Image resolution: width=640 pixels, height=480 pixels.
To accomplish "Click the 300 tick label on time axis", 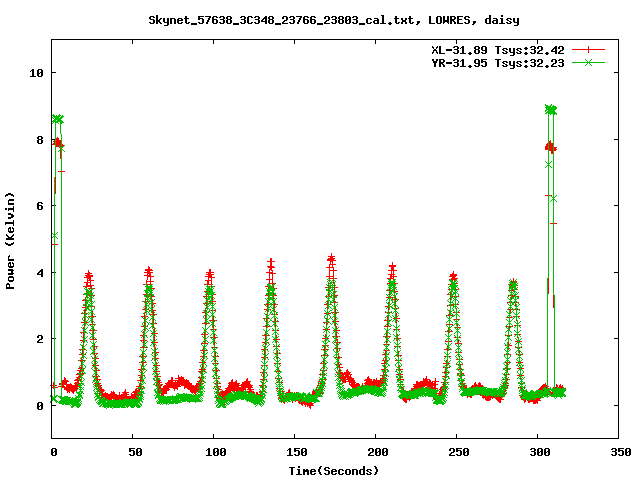I will pyautogui.click(x=538, y=452).
